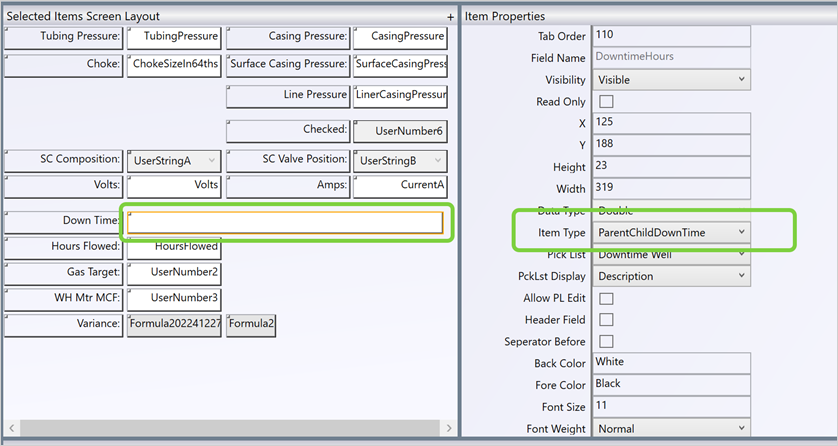The image size is (838, 446).
Task: Click the Back Color White field
Action: 671,363
